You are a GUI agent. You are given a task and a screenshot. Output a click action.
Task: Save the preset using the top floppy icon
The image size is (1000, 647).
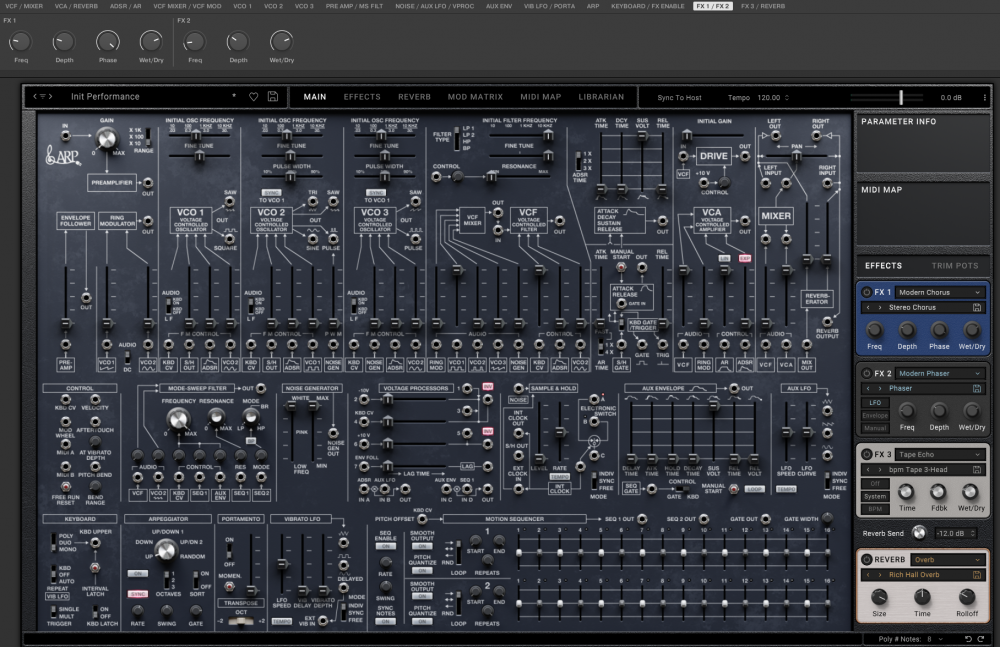pyautogui.click(x=272, y=97)
